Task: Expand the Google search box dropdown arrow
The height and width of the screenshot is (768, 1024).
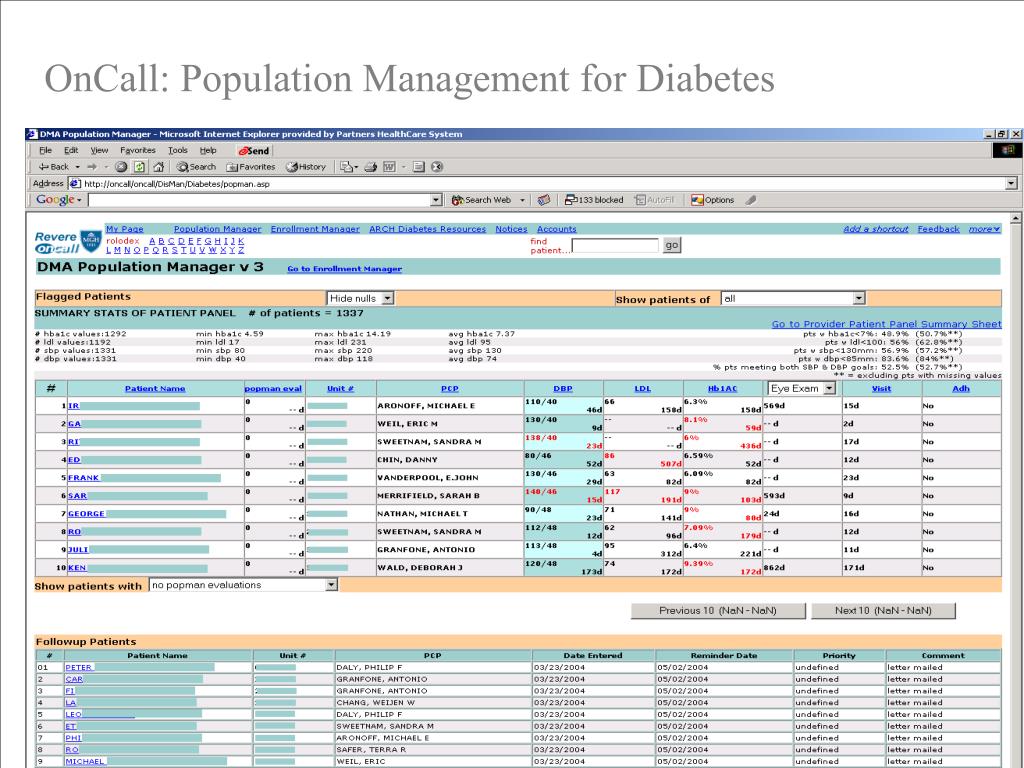Action: pyautogui.click(x=437, y=200)
